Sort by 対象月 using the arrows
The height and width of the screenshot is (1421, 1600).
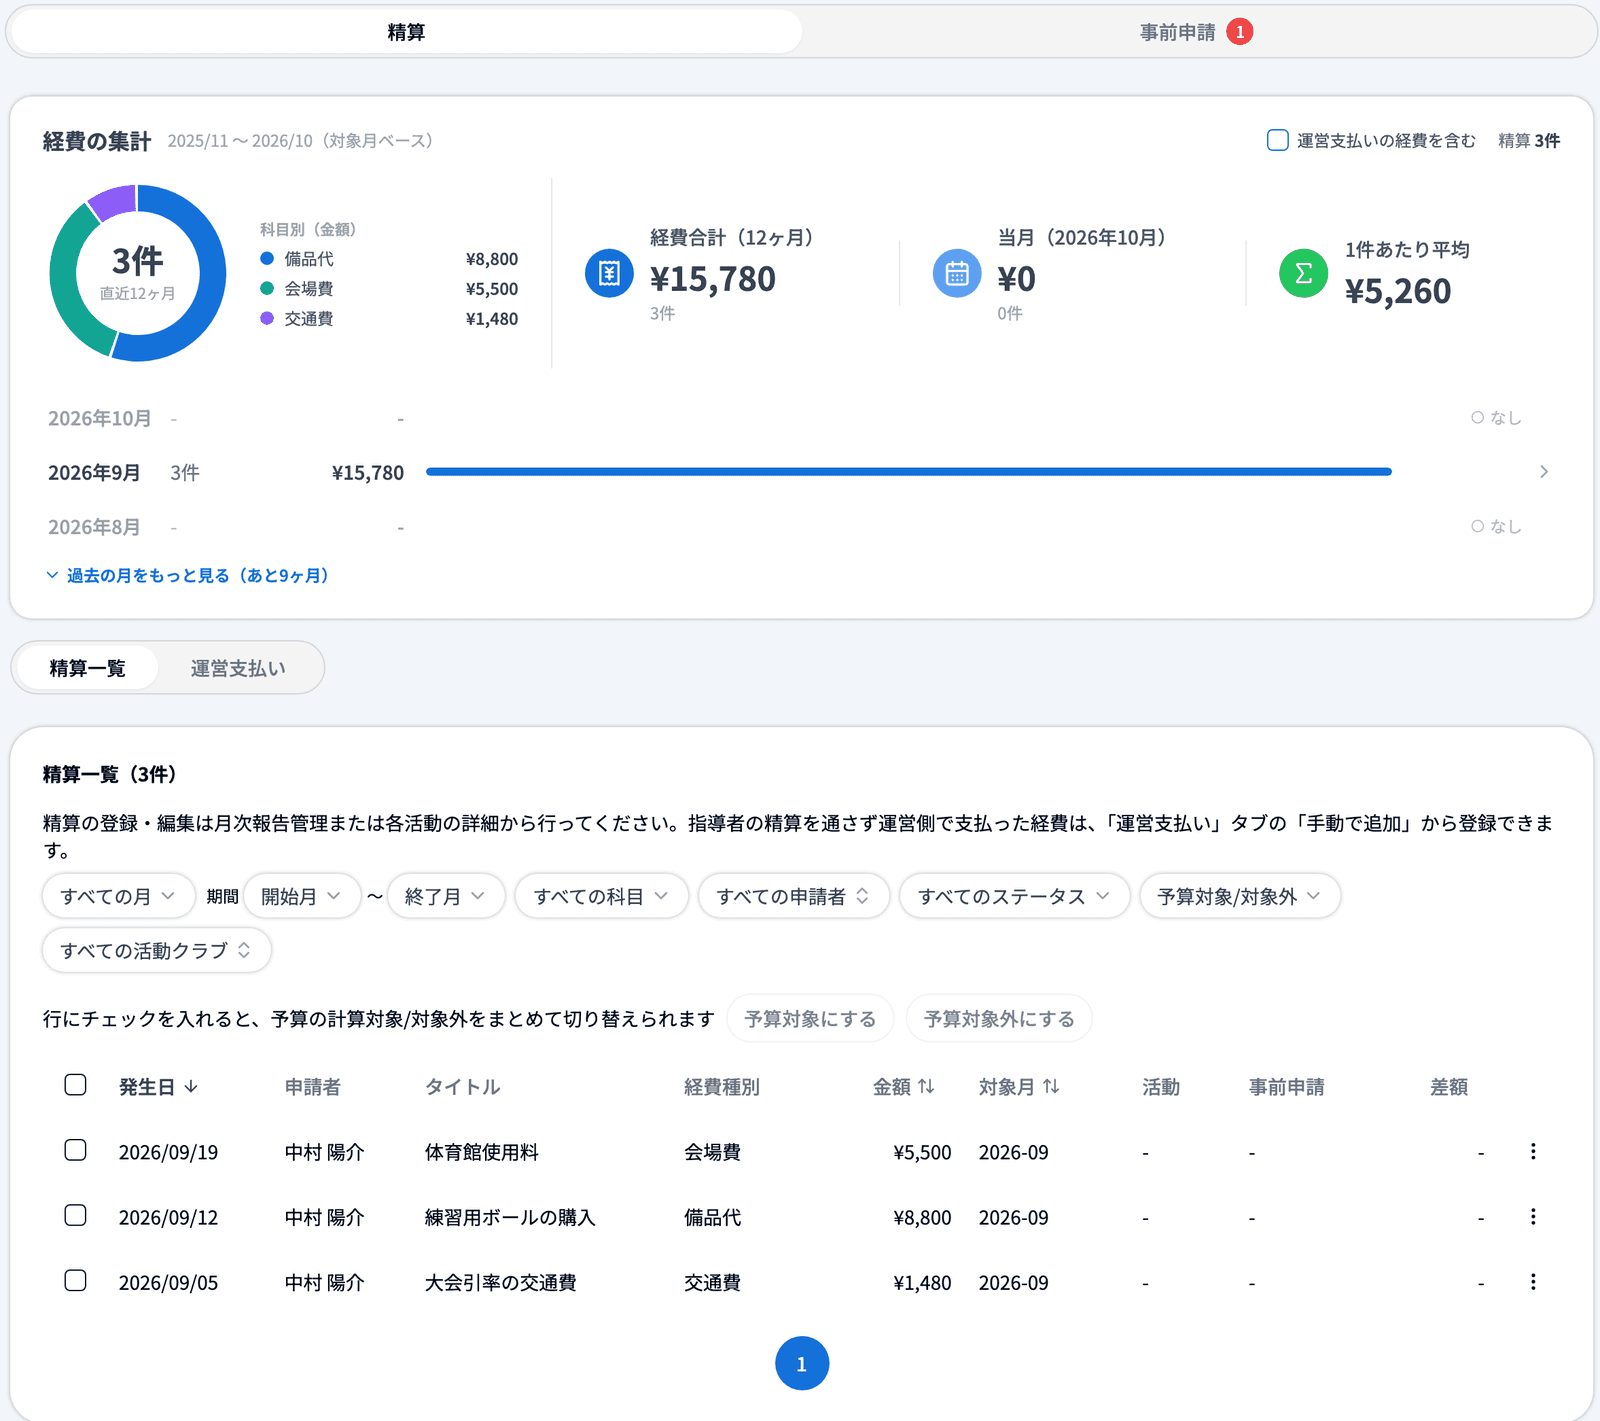pos(1051,1086)
